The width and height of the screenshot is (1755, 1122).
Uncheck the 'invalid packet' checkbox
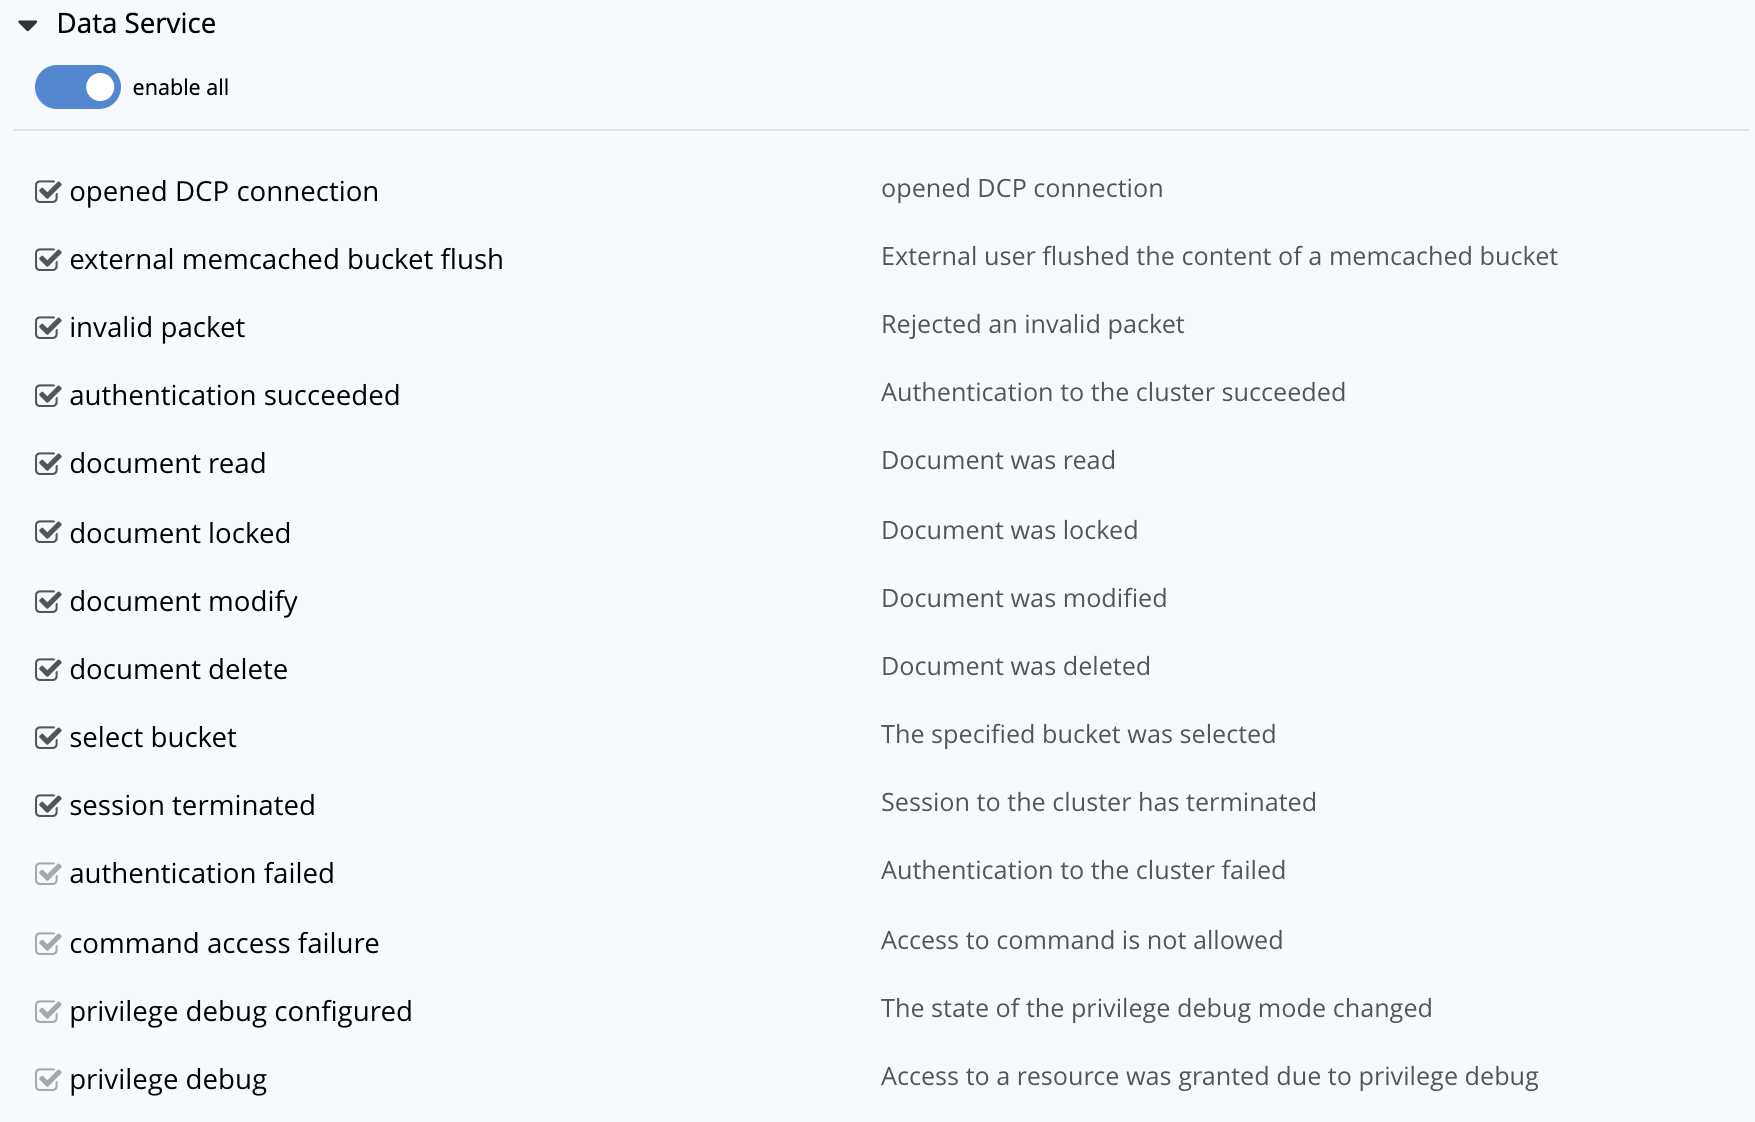tap(46, 327)
